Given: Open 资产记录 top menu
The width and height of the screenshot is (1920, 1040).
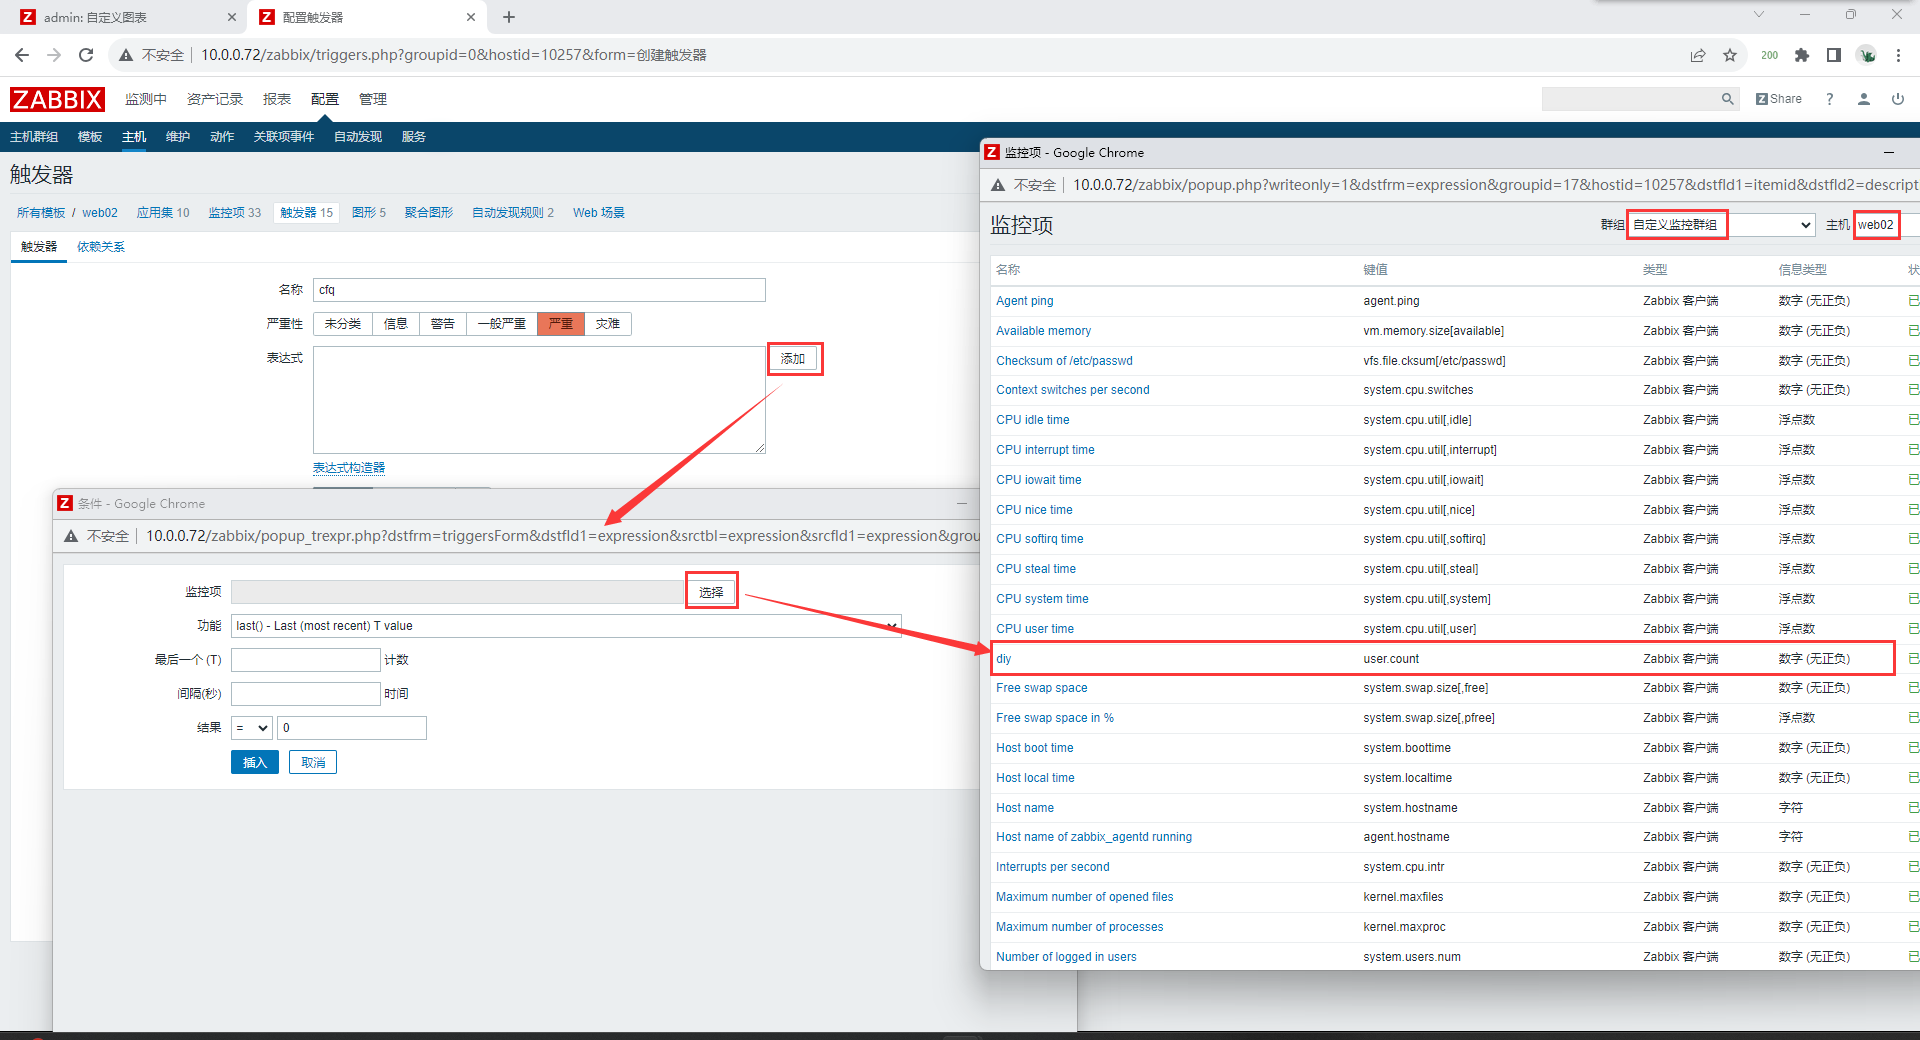Looking at the screenshot, I should (x=215, y=99).
